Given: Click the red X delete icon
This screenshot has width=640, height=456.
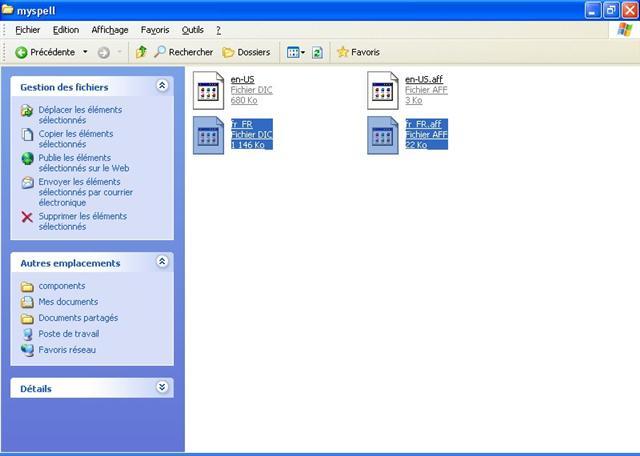Looking at the screenshot, I should tap(27, 217).
